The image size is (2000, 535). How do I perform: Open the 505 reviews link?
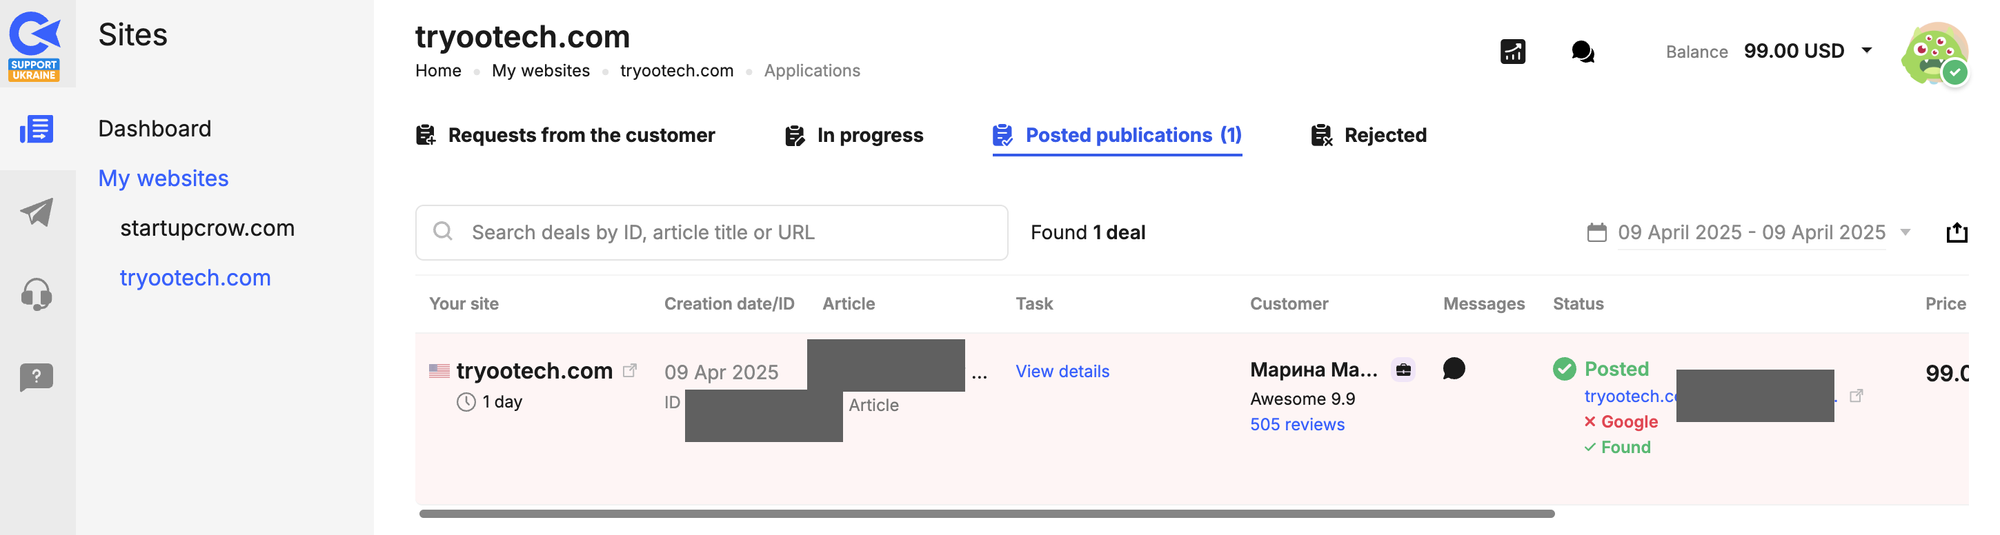1297,425
